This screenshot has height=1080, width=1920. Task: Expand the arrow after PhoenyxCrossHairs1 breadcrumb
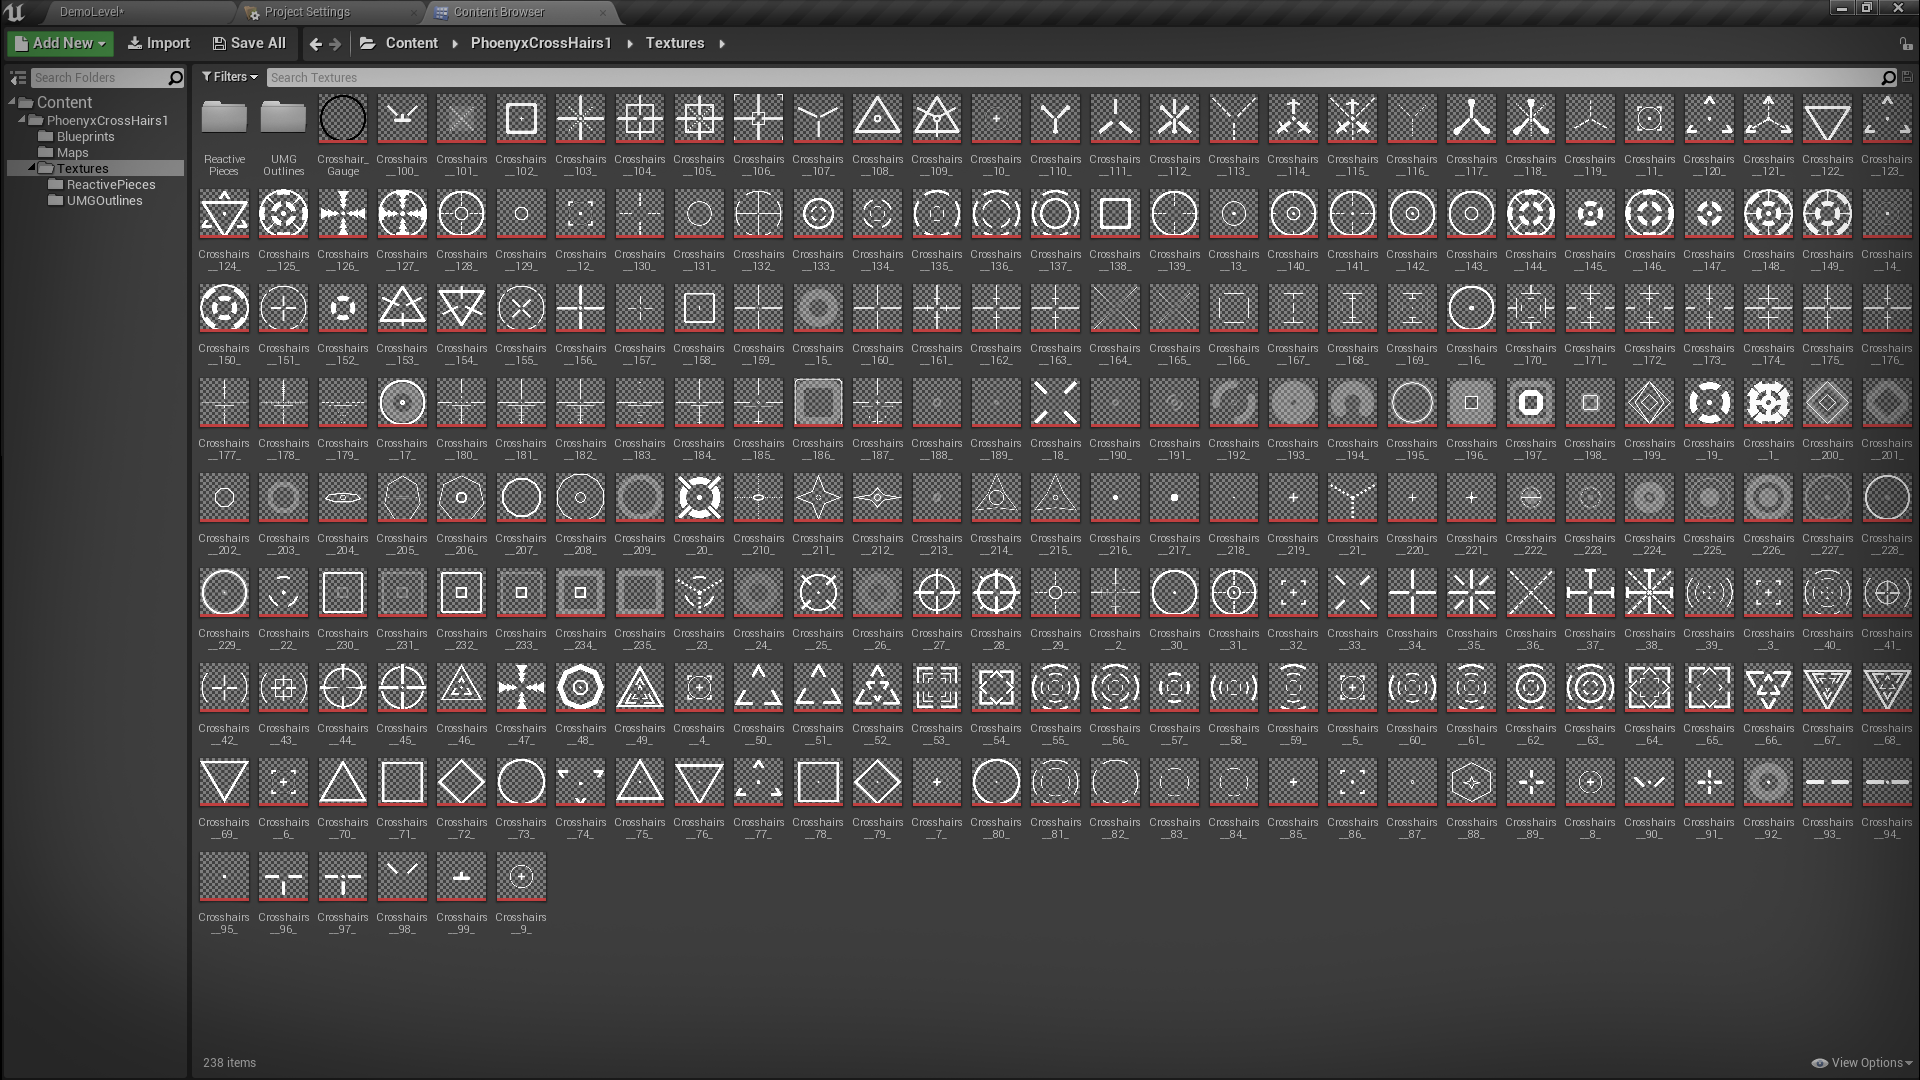click(x=629, y=43)
